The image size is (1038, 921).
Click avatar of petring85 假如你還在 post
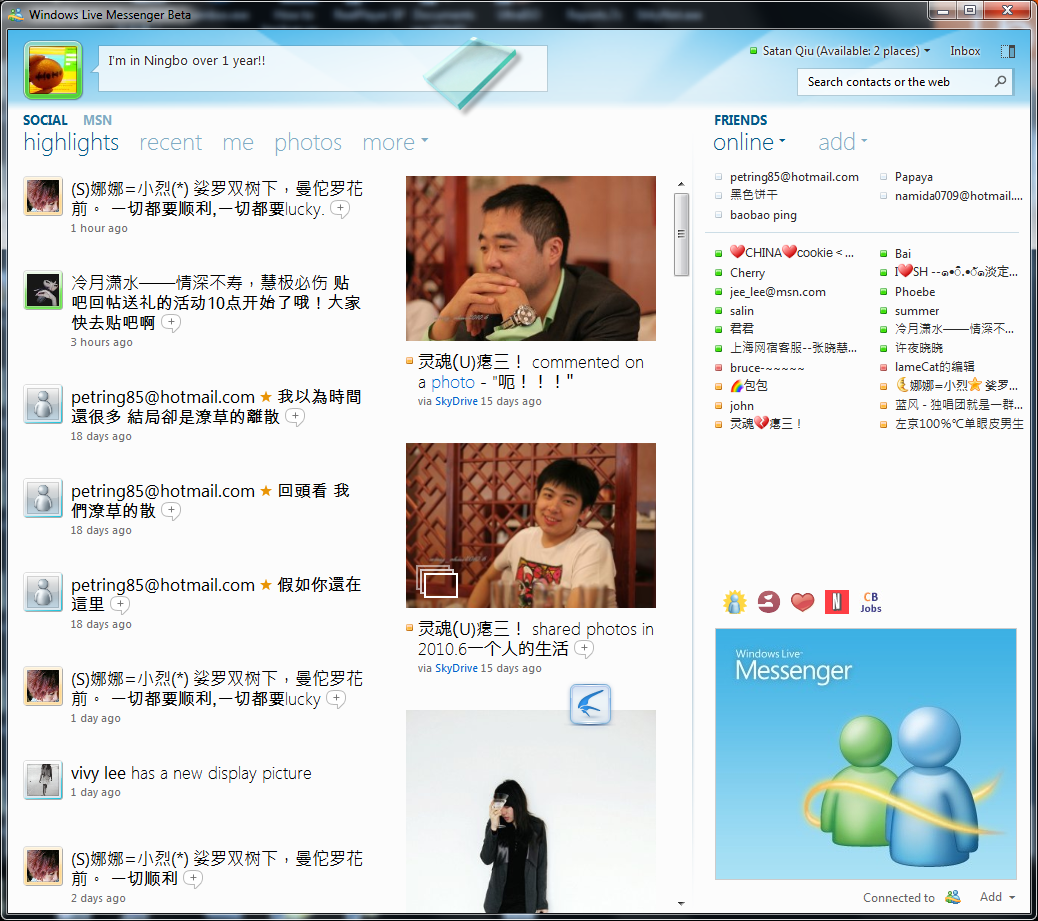click(x=44, y=592)
